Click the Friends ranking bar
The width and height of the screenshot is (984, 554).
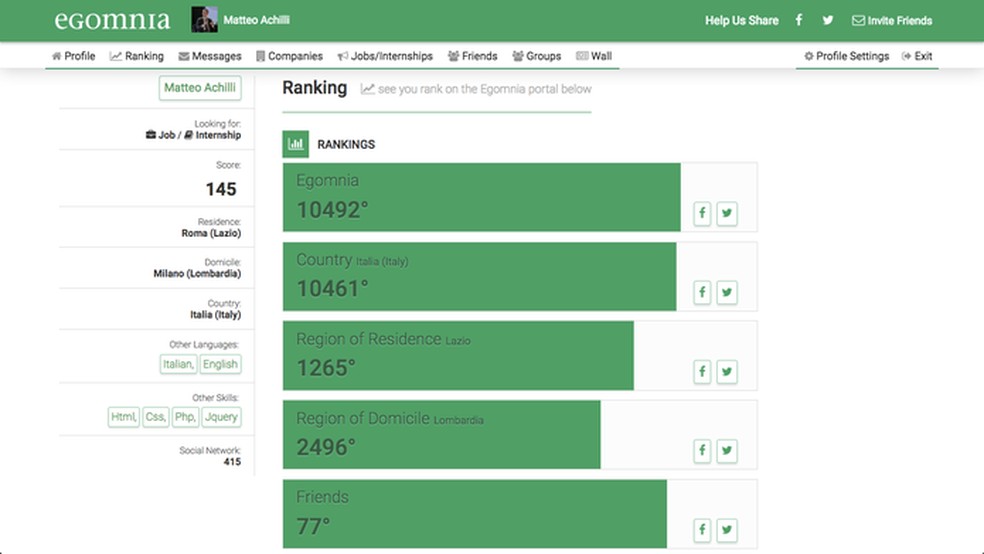click(x=474, y=513)
